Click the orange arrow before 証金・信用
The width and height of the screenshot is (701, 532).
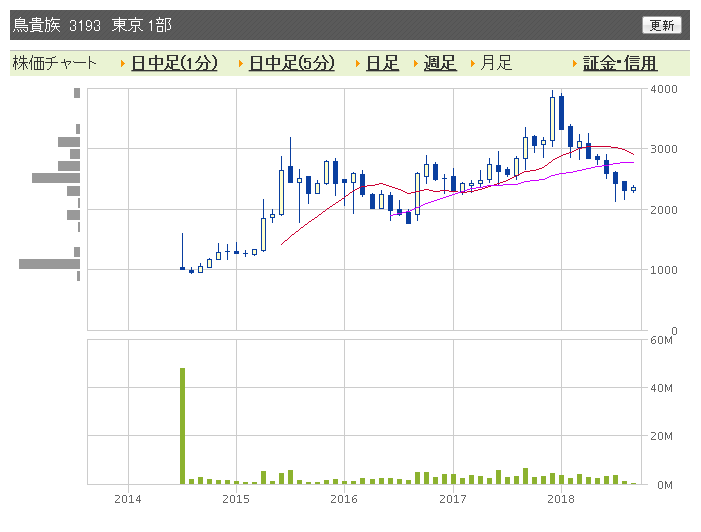(x=575, y=64)
